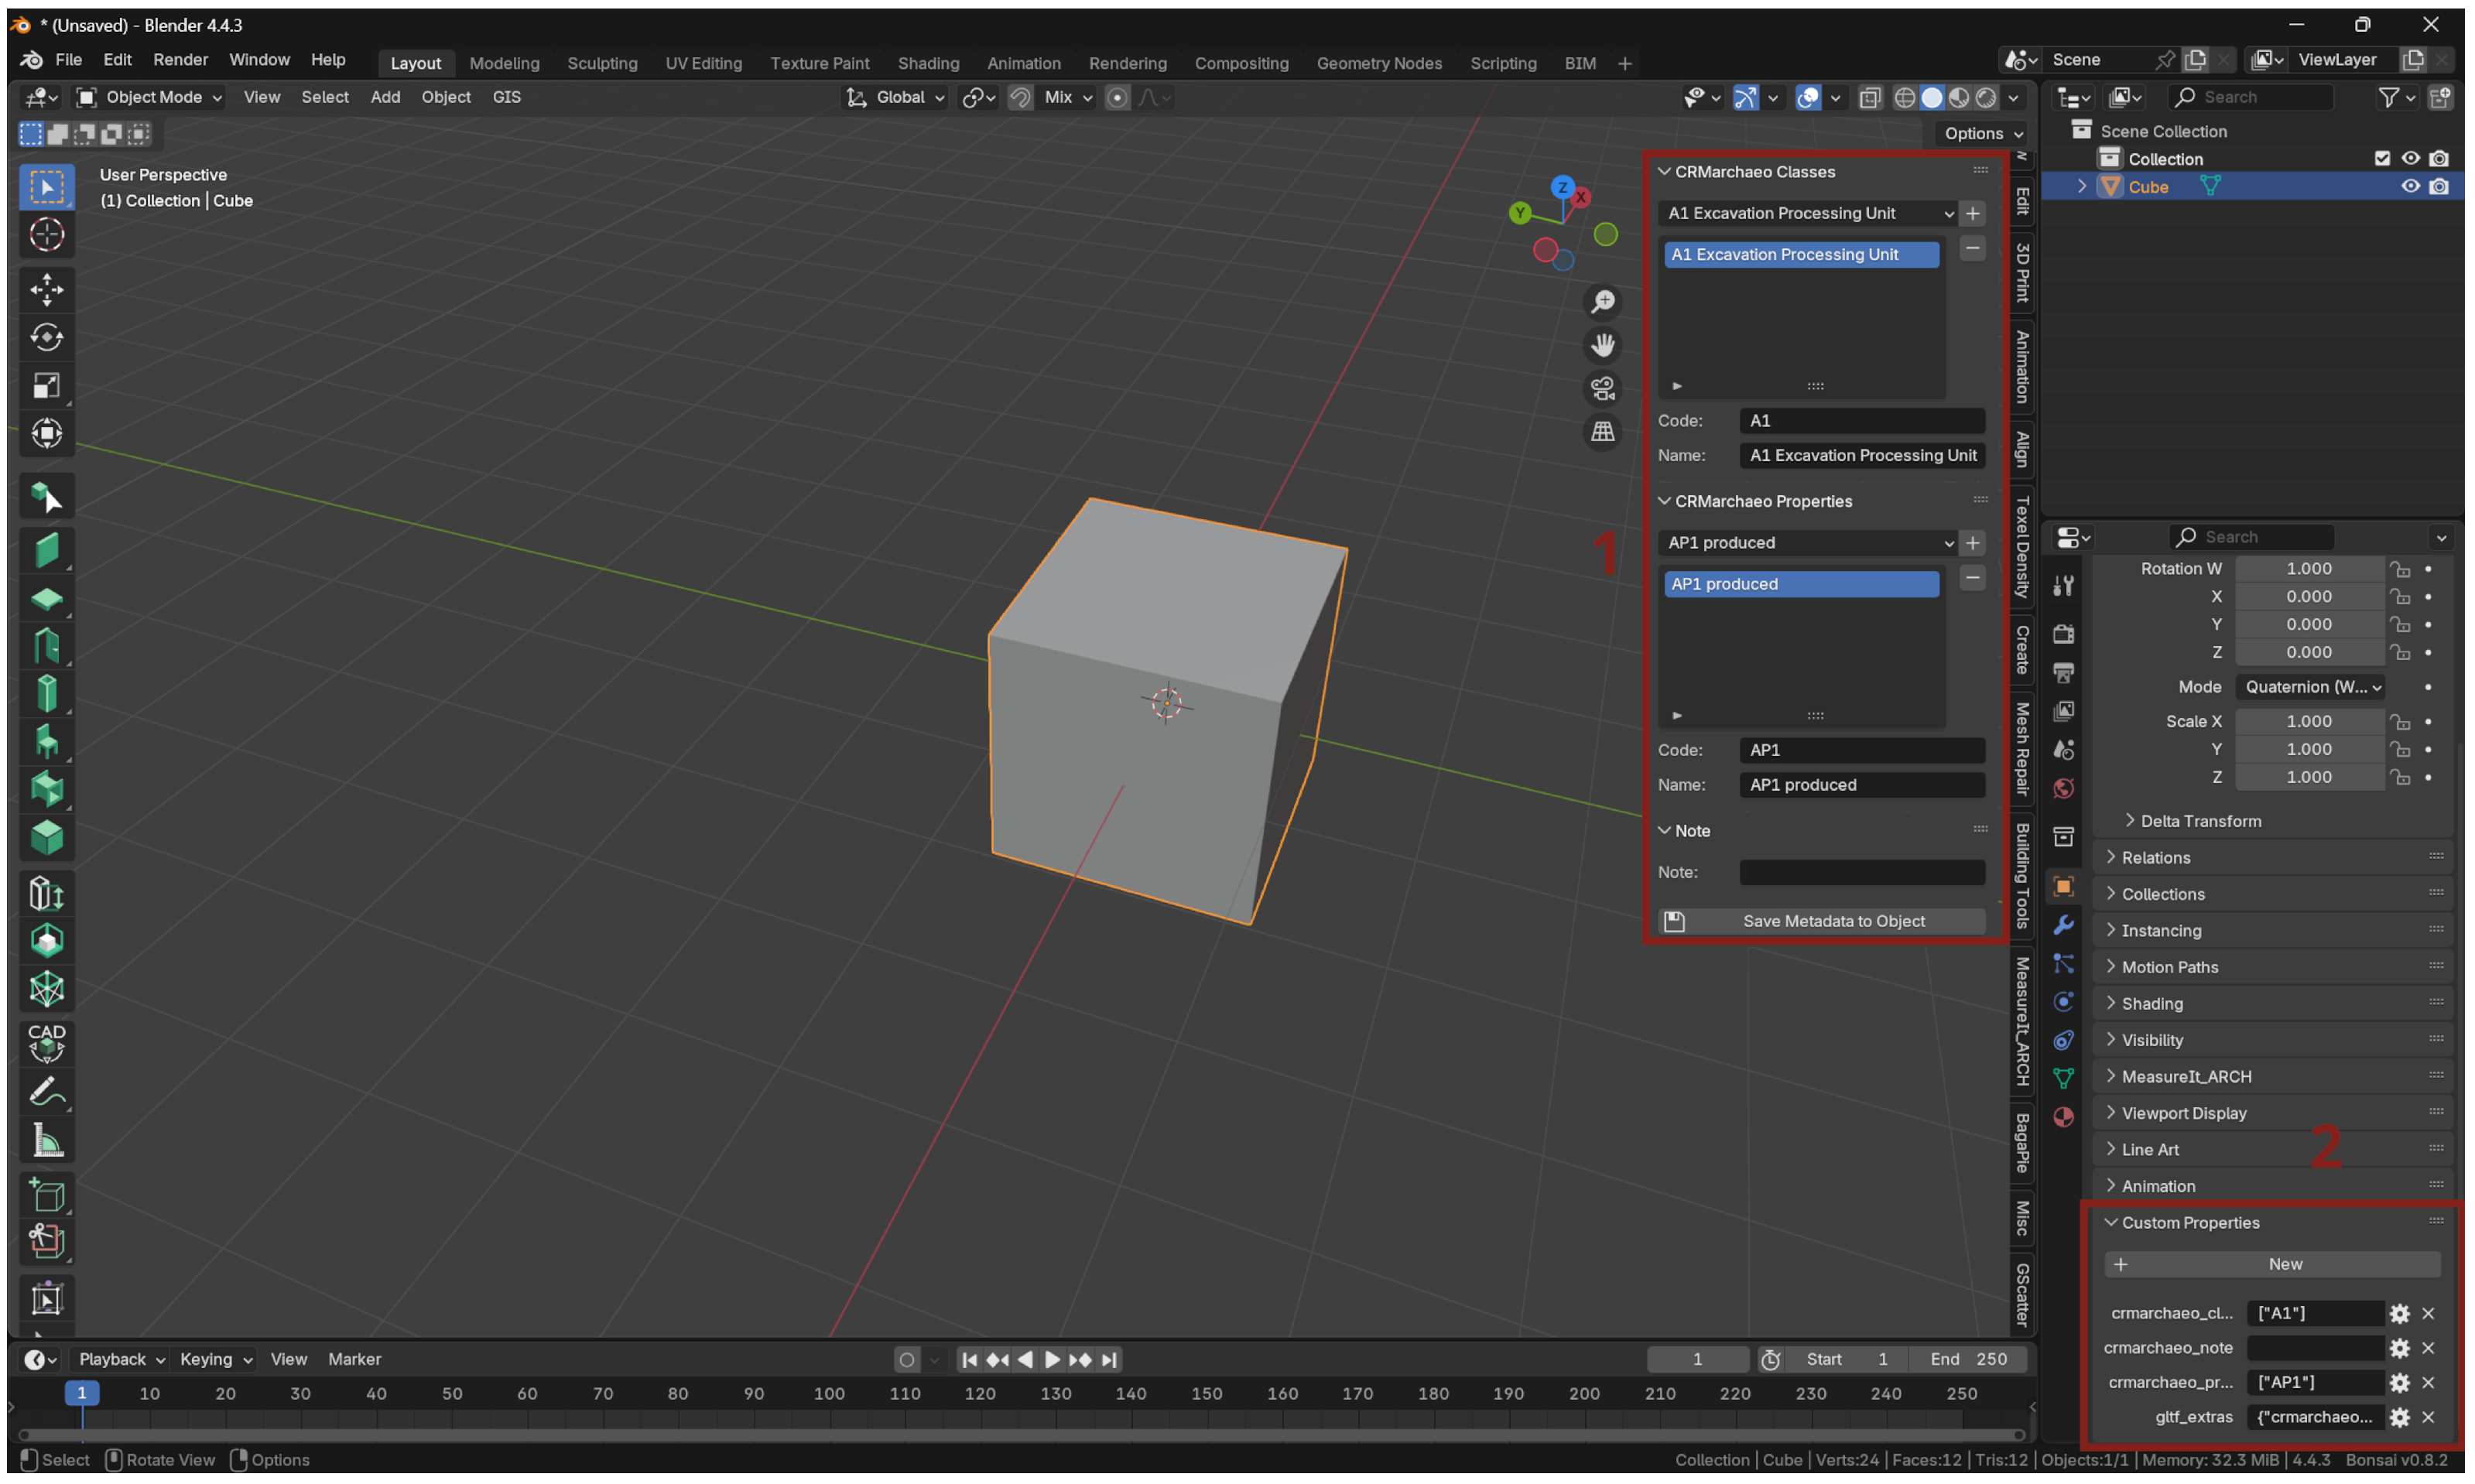
Task: Activate the 3D Cursor tool
Action: click(46, 235)
